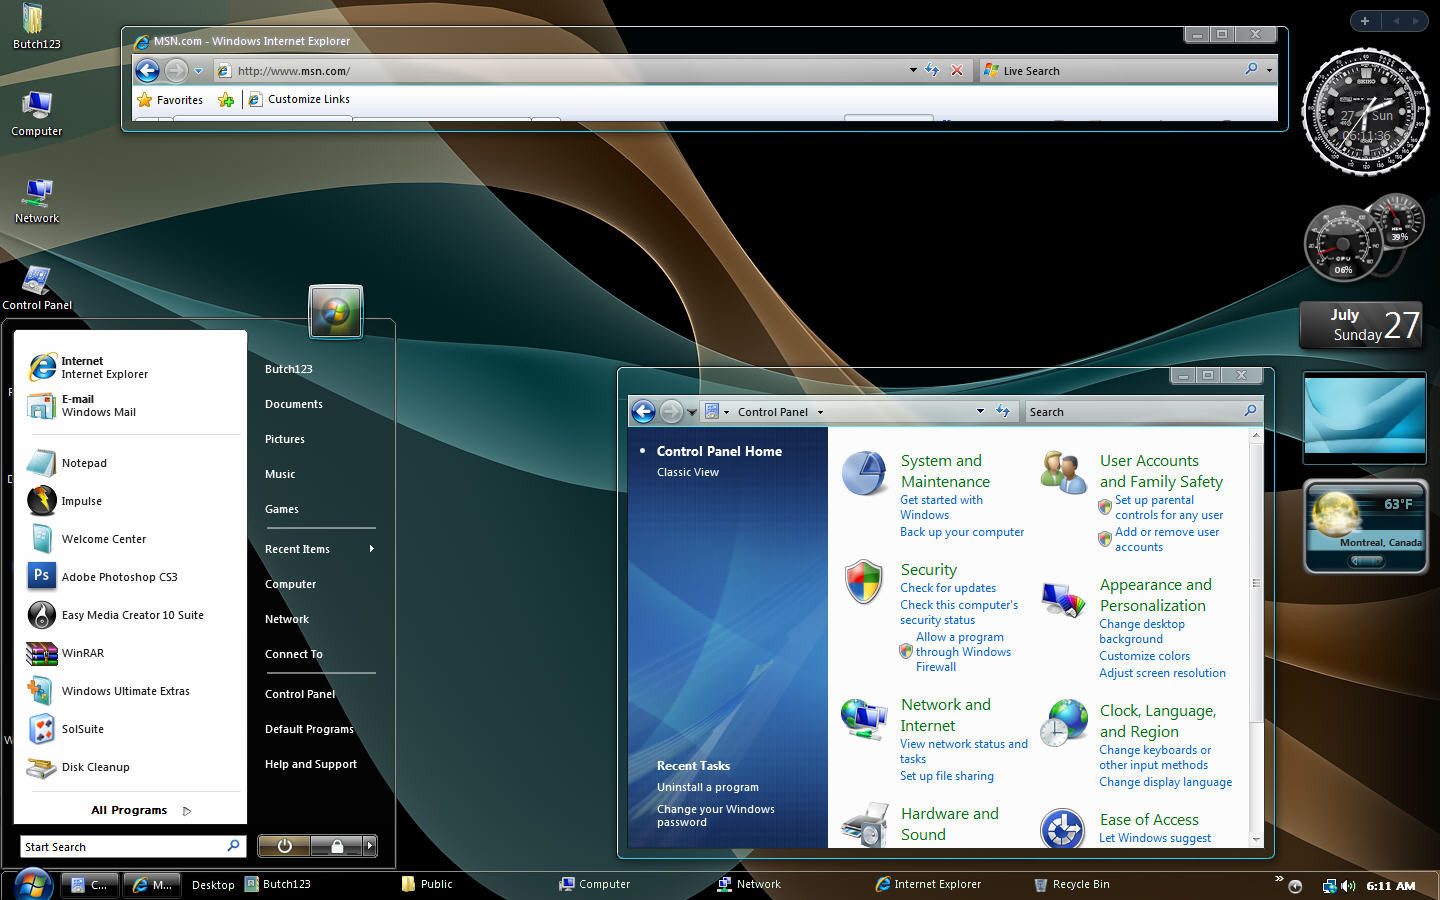Launch WinRAR from Start menu
Image resolution: width=1440 pixels, height=900 pixels.
pyautogui.click(x=130, y=653)
